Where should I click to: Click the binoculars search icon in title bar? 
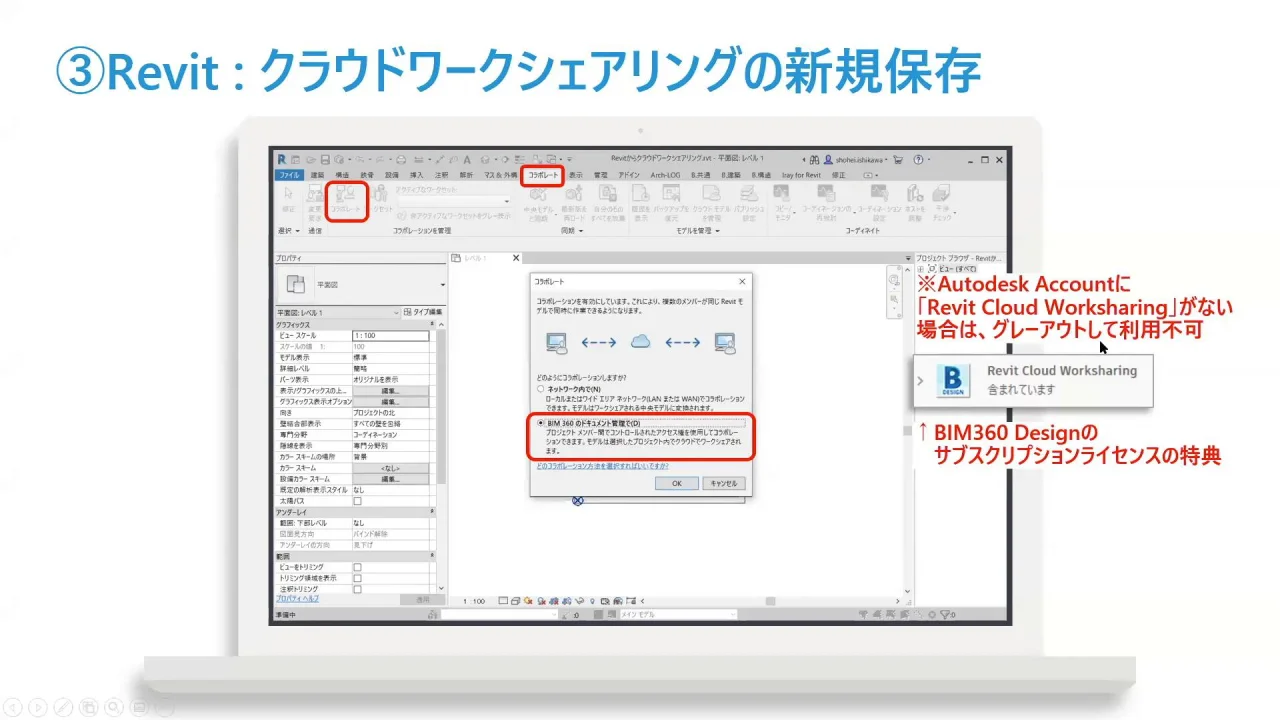814,160
